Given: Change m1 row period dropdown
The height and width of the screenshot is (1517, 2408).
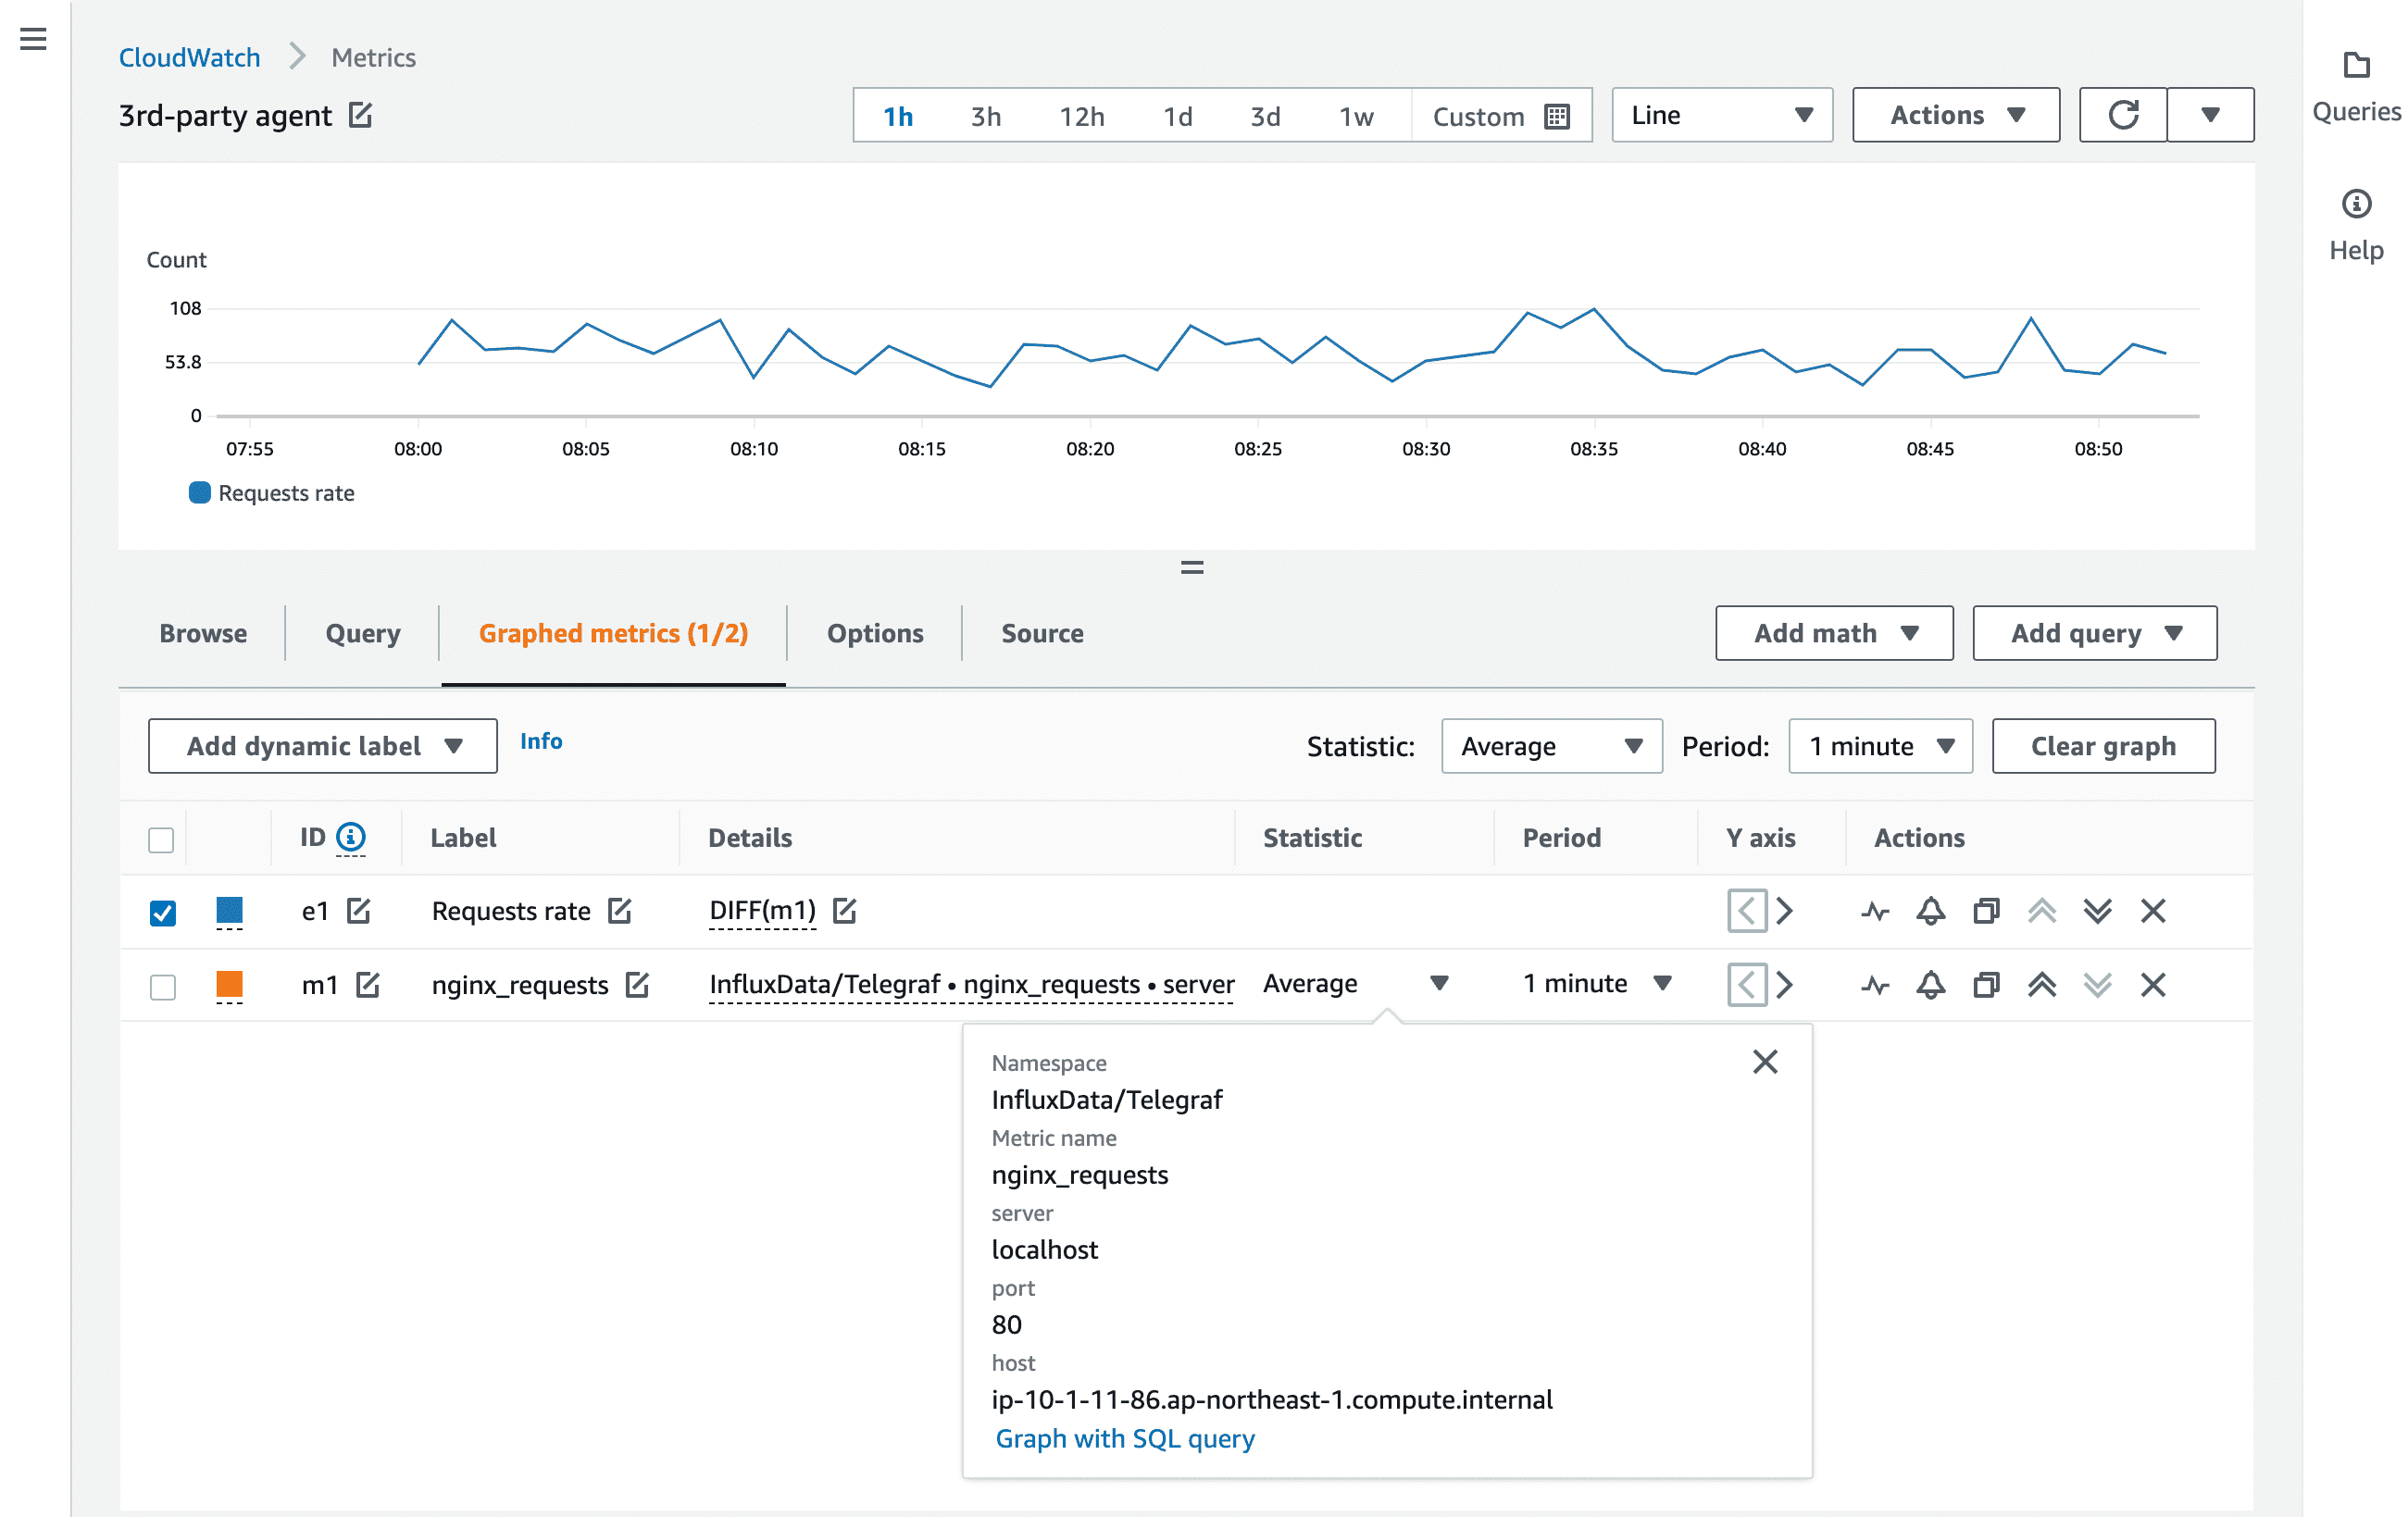Looking at the screenshot, I should coord(1597,984).
